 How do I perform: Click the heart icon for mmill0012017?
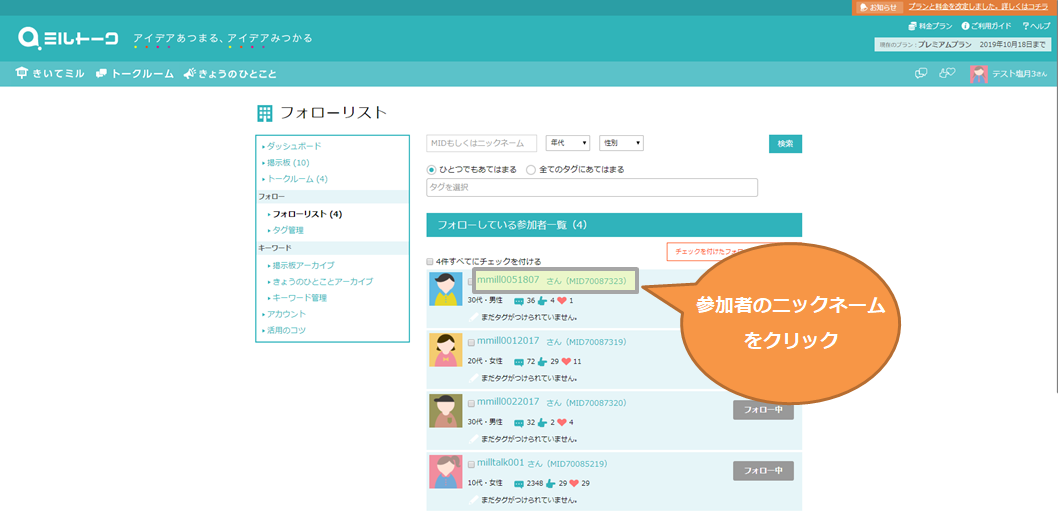566,361
